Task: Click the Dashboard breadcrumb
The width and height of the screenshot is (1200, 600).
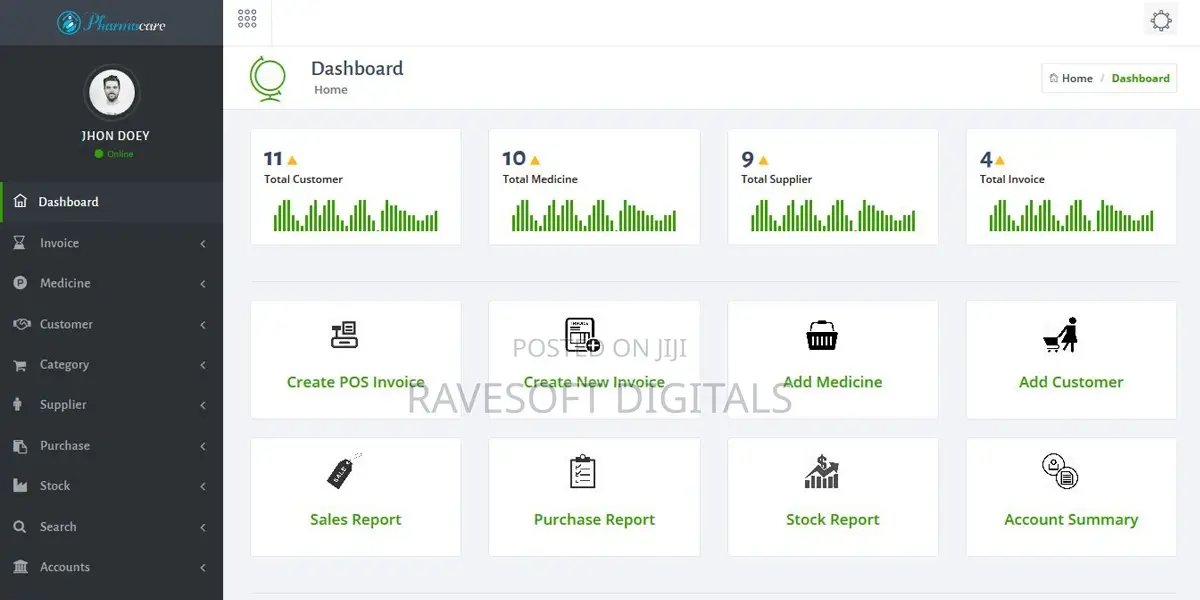Action: (1140, 78)
